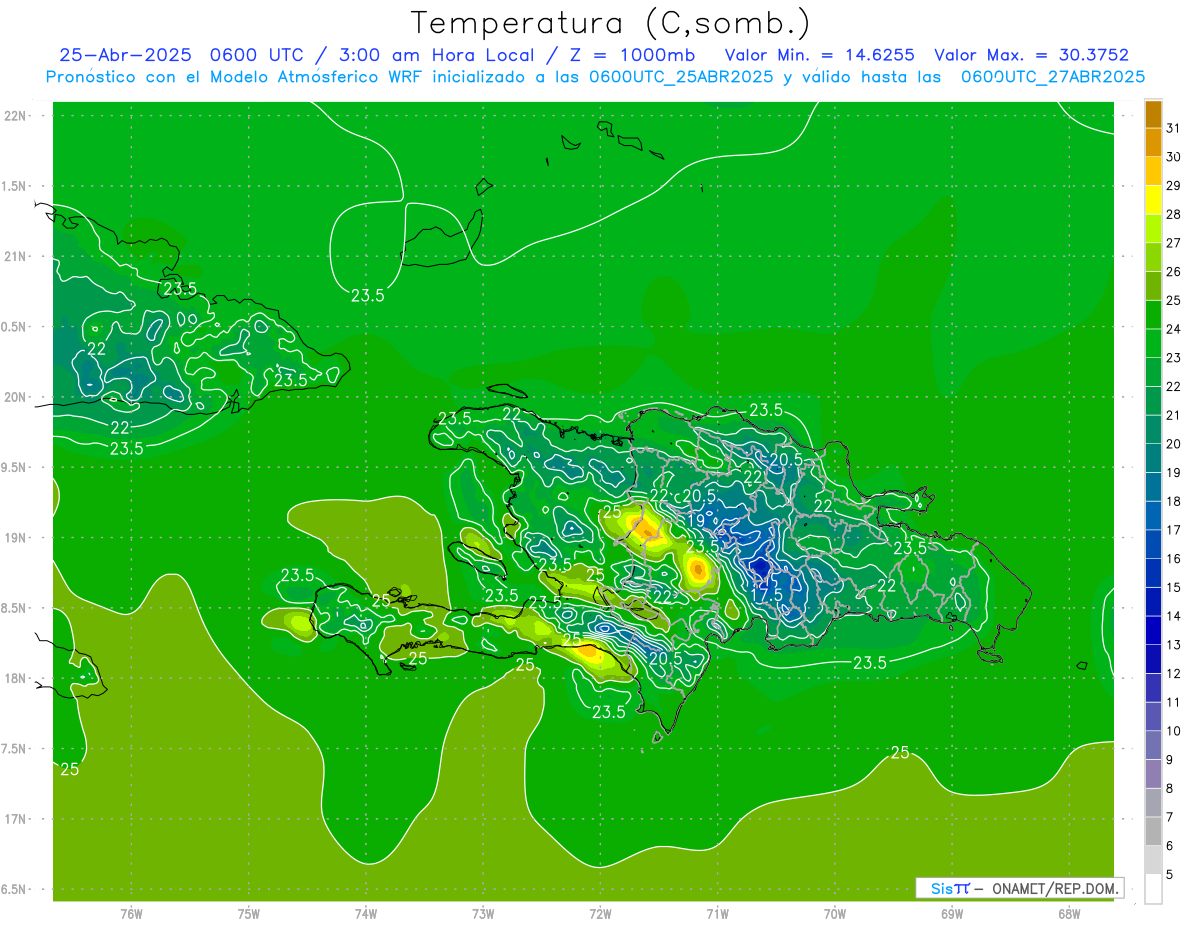Image resolution: width=1200 pixels, height=927 pixels.
Task: Click the 'ONAMET/REP.DOM.' credit label
Action: [x=1053, y=888]
